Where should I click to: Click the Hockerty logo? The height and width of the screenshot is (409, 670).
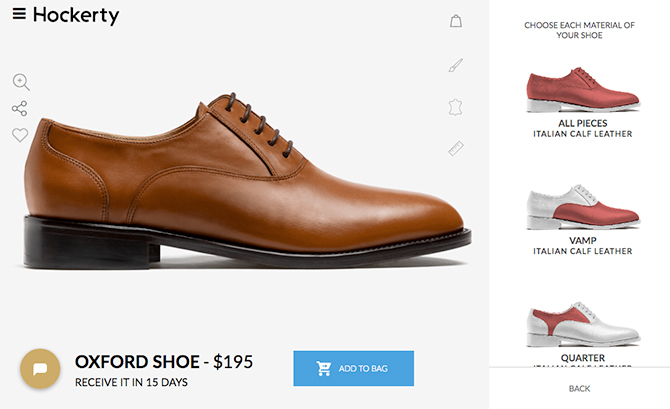pyautogui.click(x=76, y=15)
